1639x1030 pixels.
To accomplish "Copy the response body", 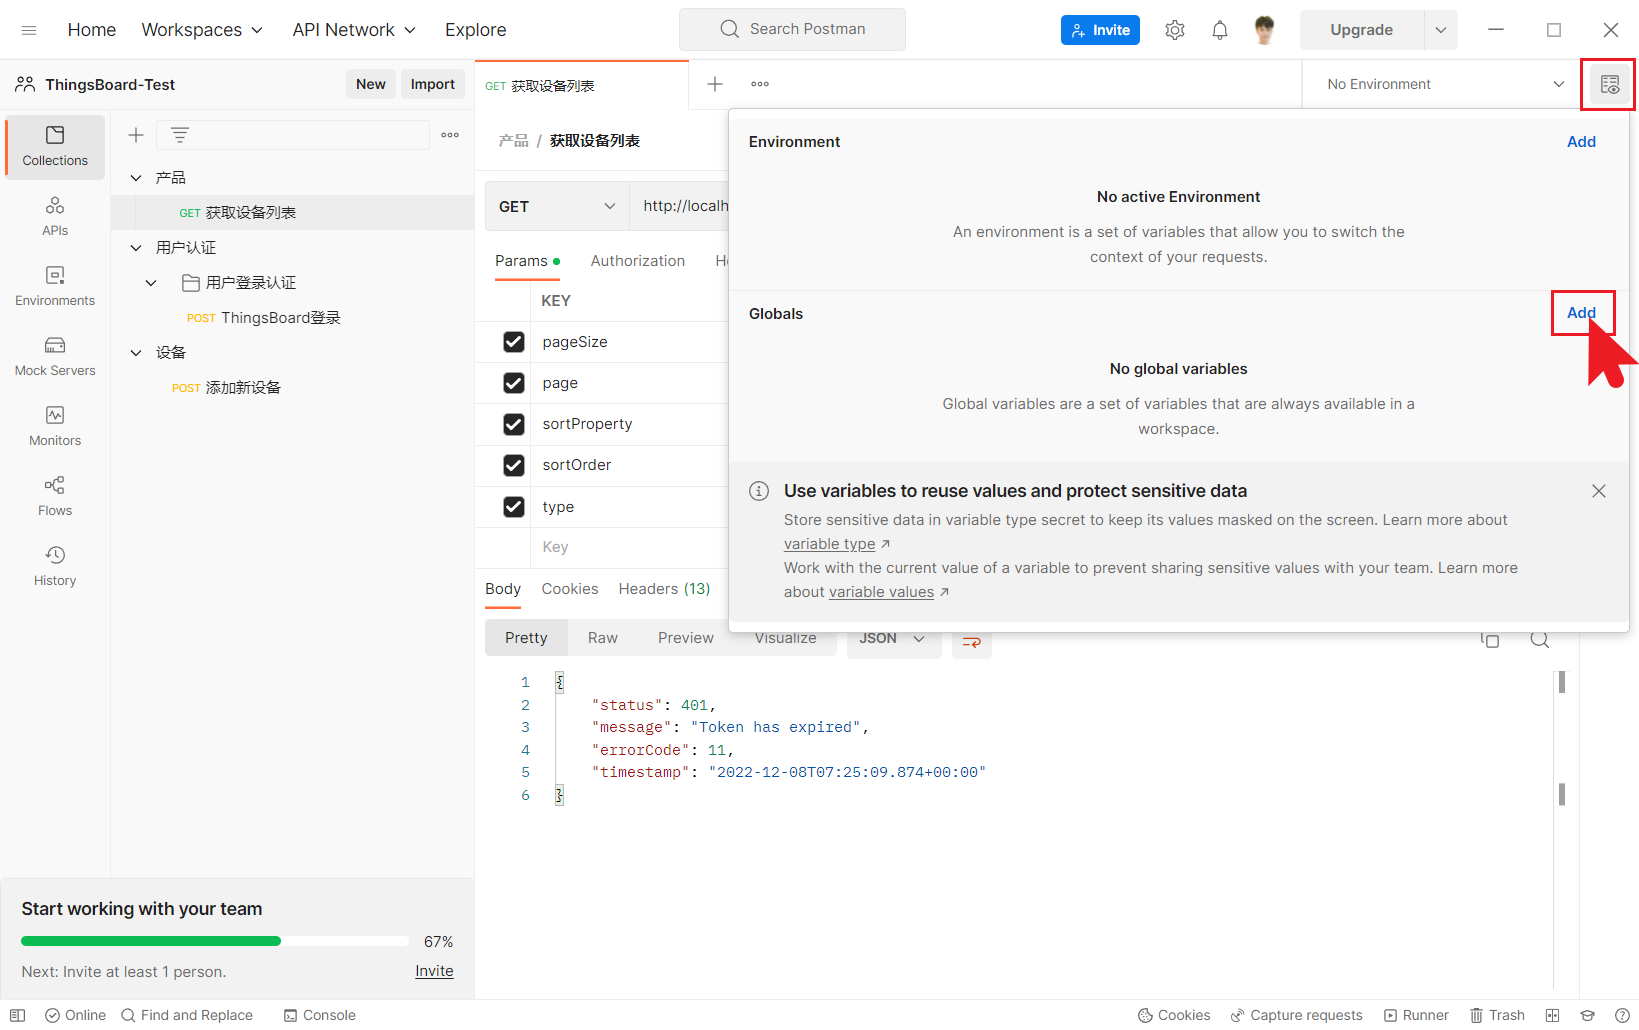I will 1490,640.
